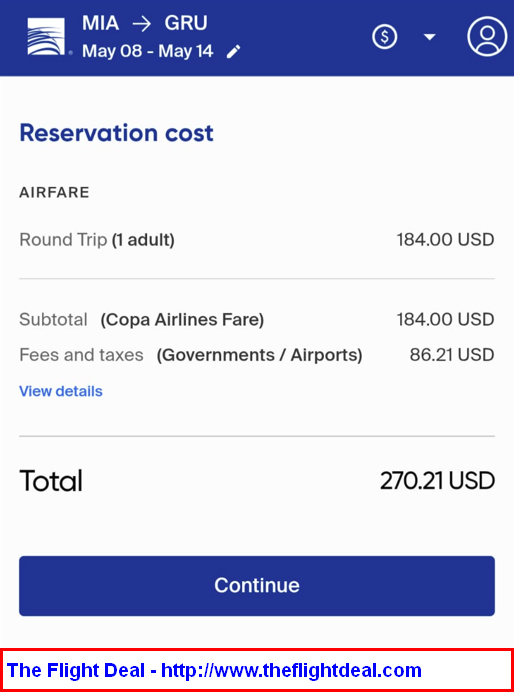Click the Total label
Viewport: 514px width, 692px height.
pyautogui.click(x=51, y=481)
